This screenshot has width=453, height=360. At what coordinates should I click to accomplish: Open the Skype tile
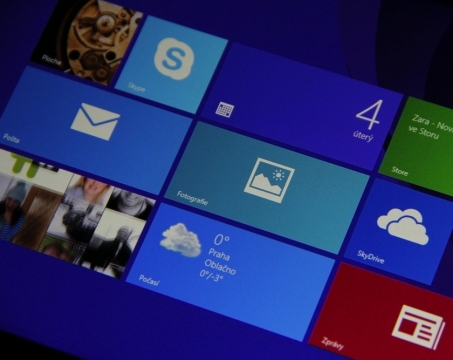pyautogui.click(x=171, y=64)
